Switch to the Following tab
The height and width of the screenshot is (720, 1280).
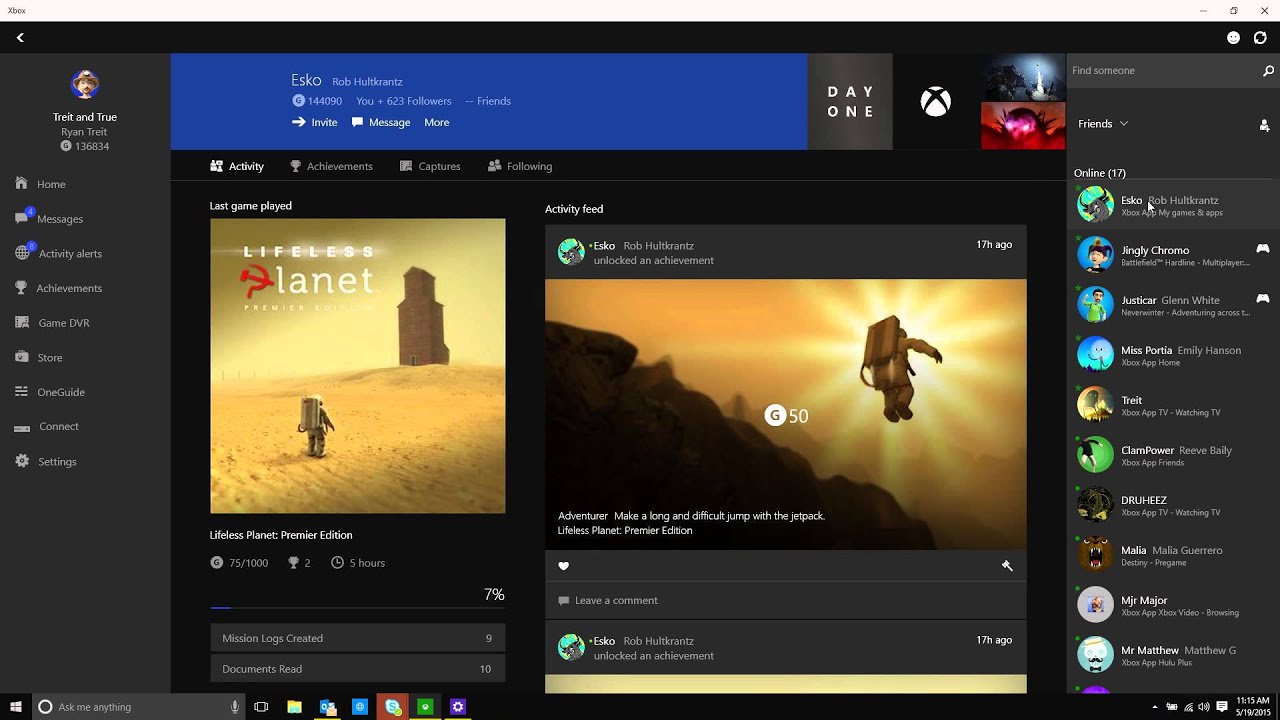(520, 166)
